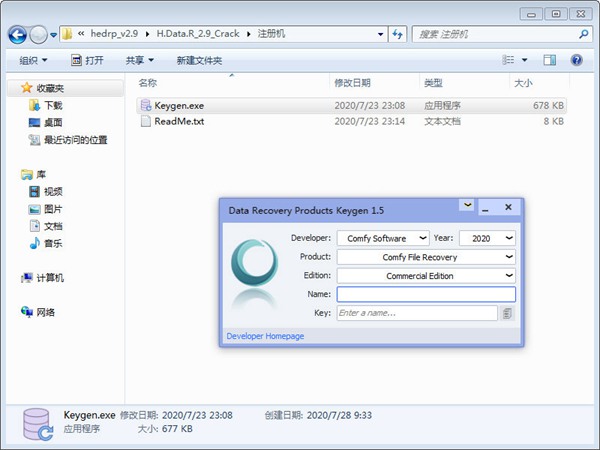Open the 文档 (Documents) library
Viewport: 600px width, 450px height.
click(53, 226)
